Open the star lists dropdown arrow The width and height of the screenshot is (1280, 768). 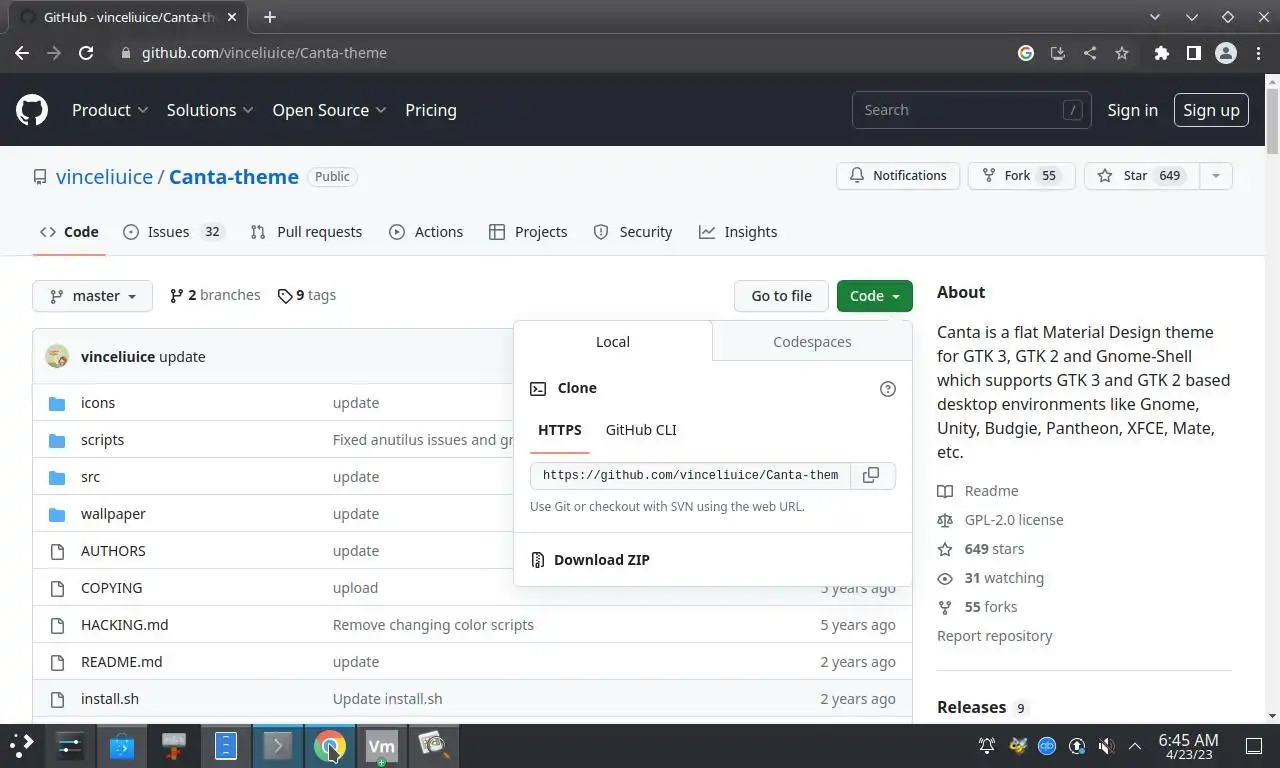point(1215,176)
